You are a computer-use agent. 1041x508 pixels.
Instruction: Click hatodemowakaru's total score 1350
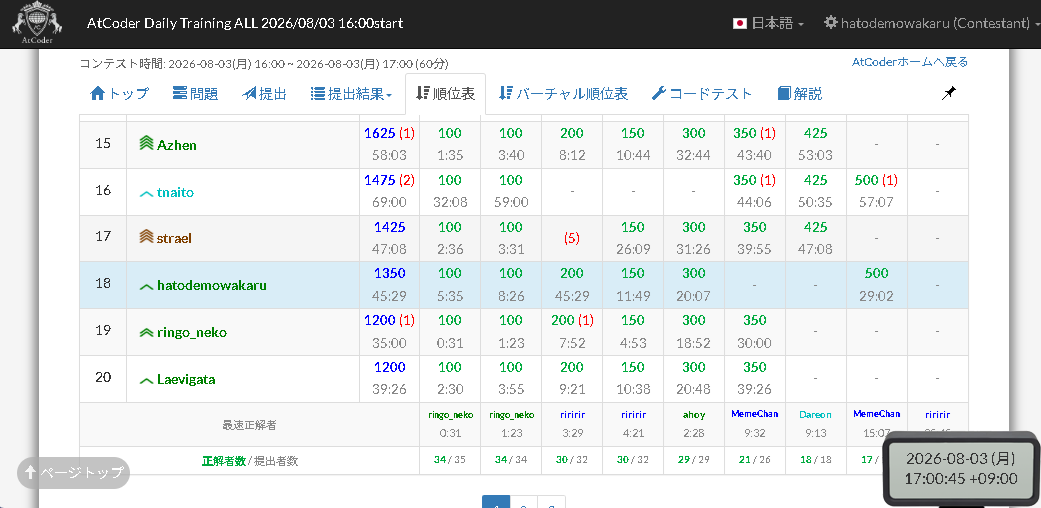click(x=389, y=274)
